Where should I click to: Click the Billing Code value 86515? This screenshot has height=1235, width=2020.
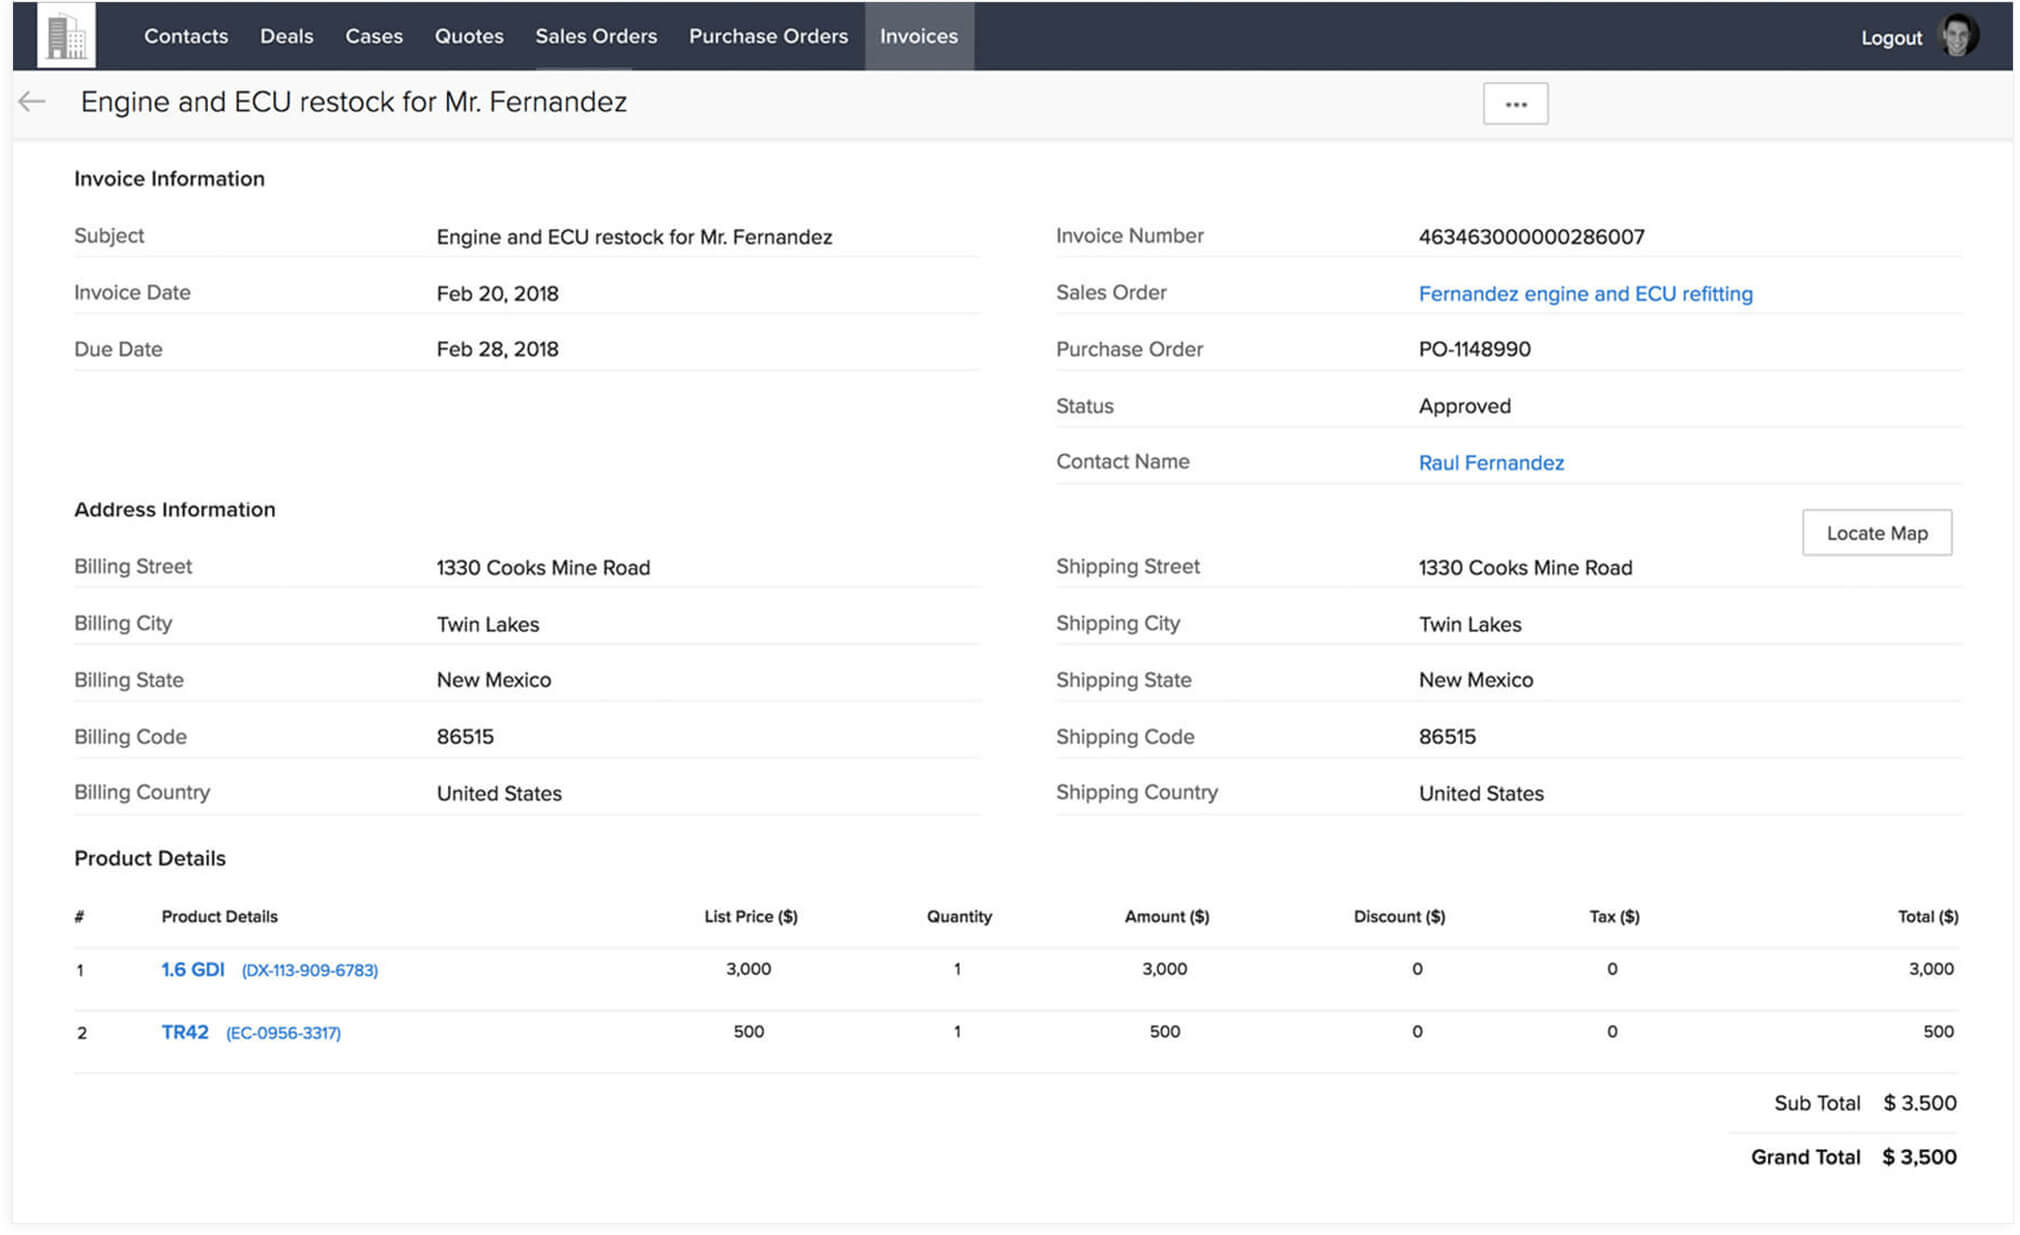point(465,737)
